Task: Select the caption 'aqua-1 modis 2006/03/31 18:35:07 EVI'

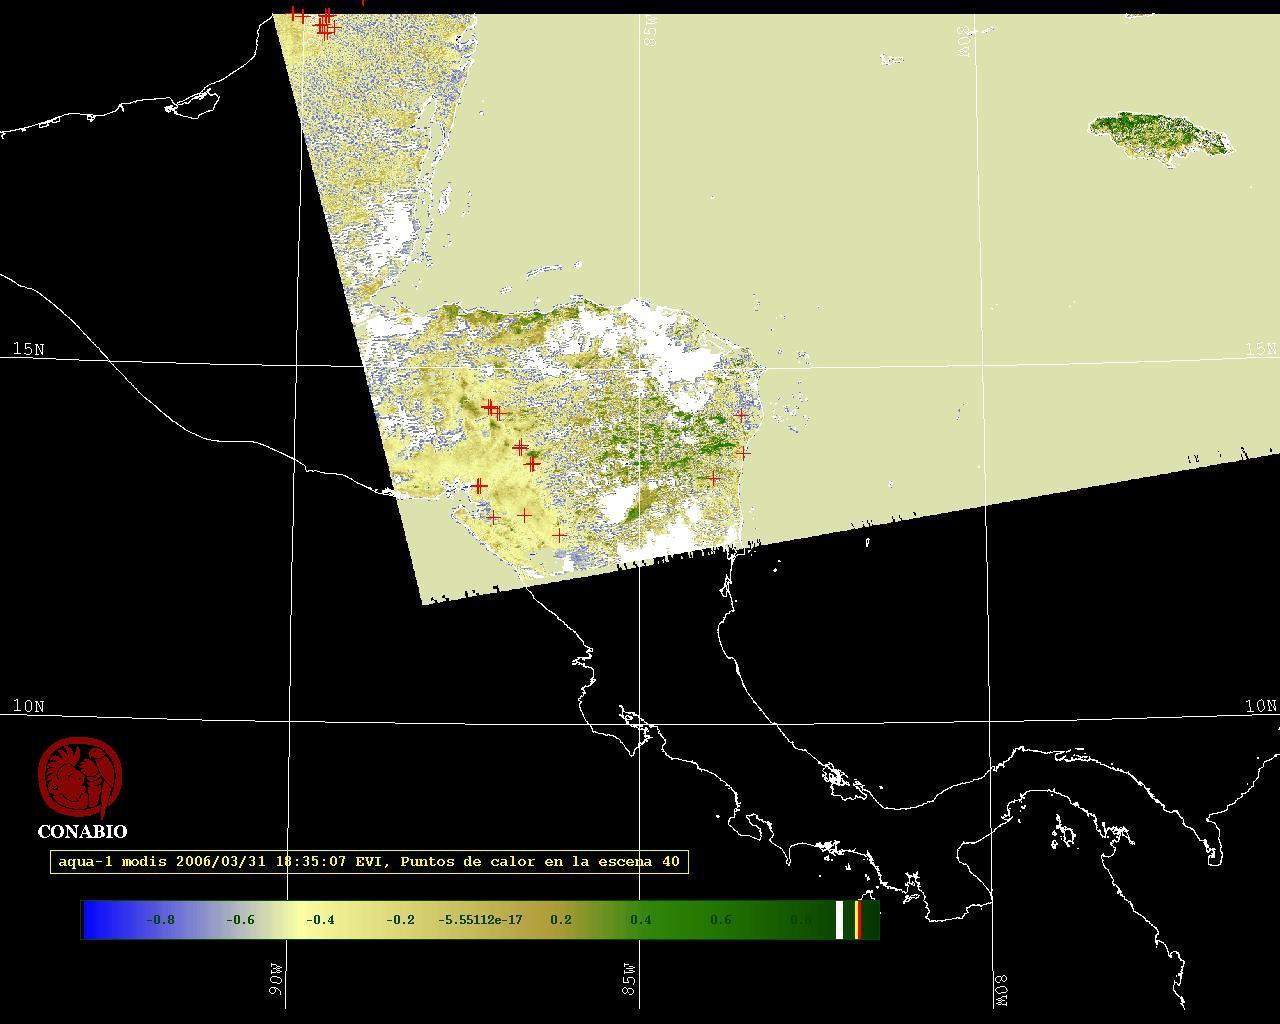Action: tap(225, 861)
